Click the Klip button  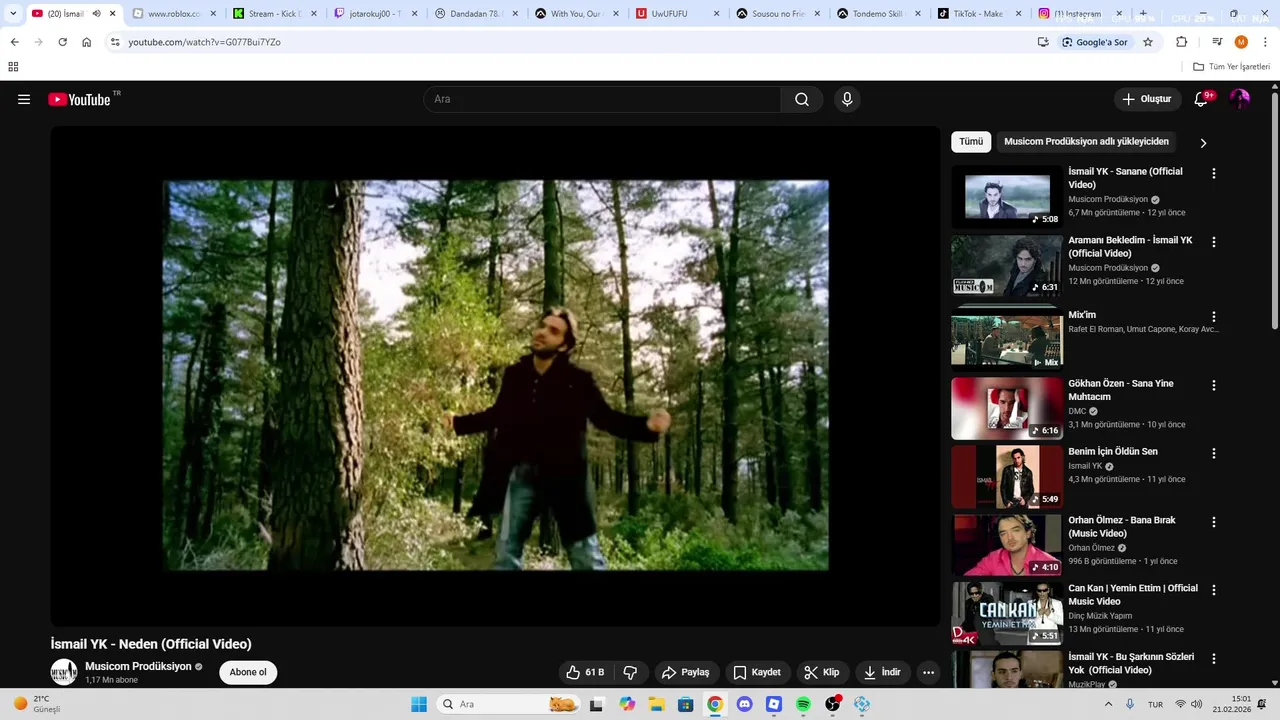(x=823, y=672)
